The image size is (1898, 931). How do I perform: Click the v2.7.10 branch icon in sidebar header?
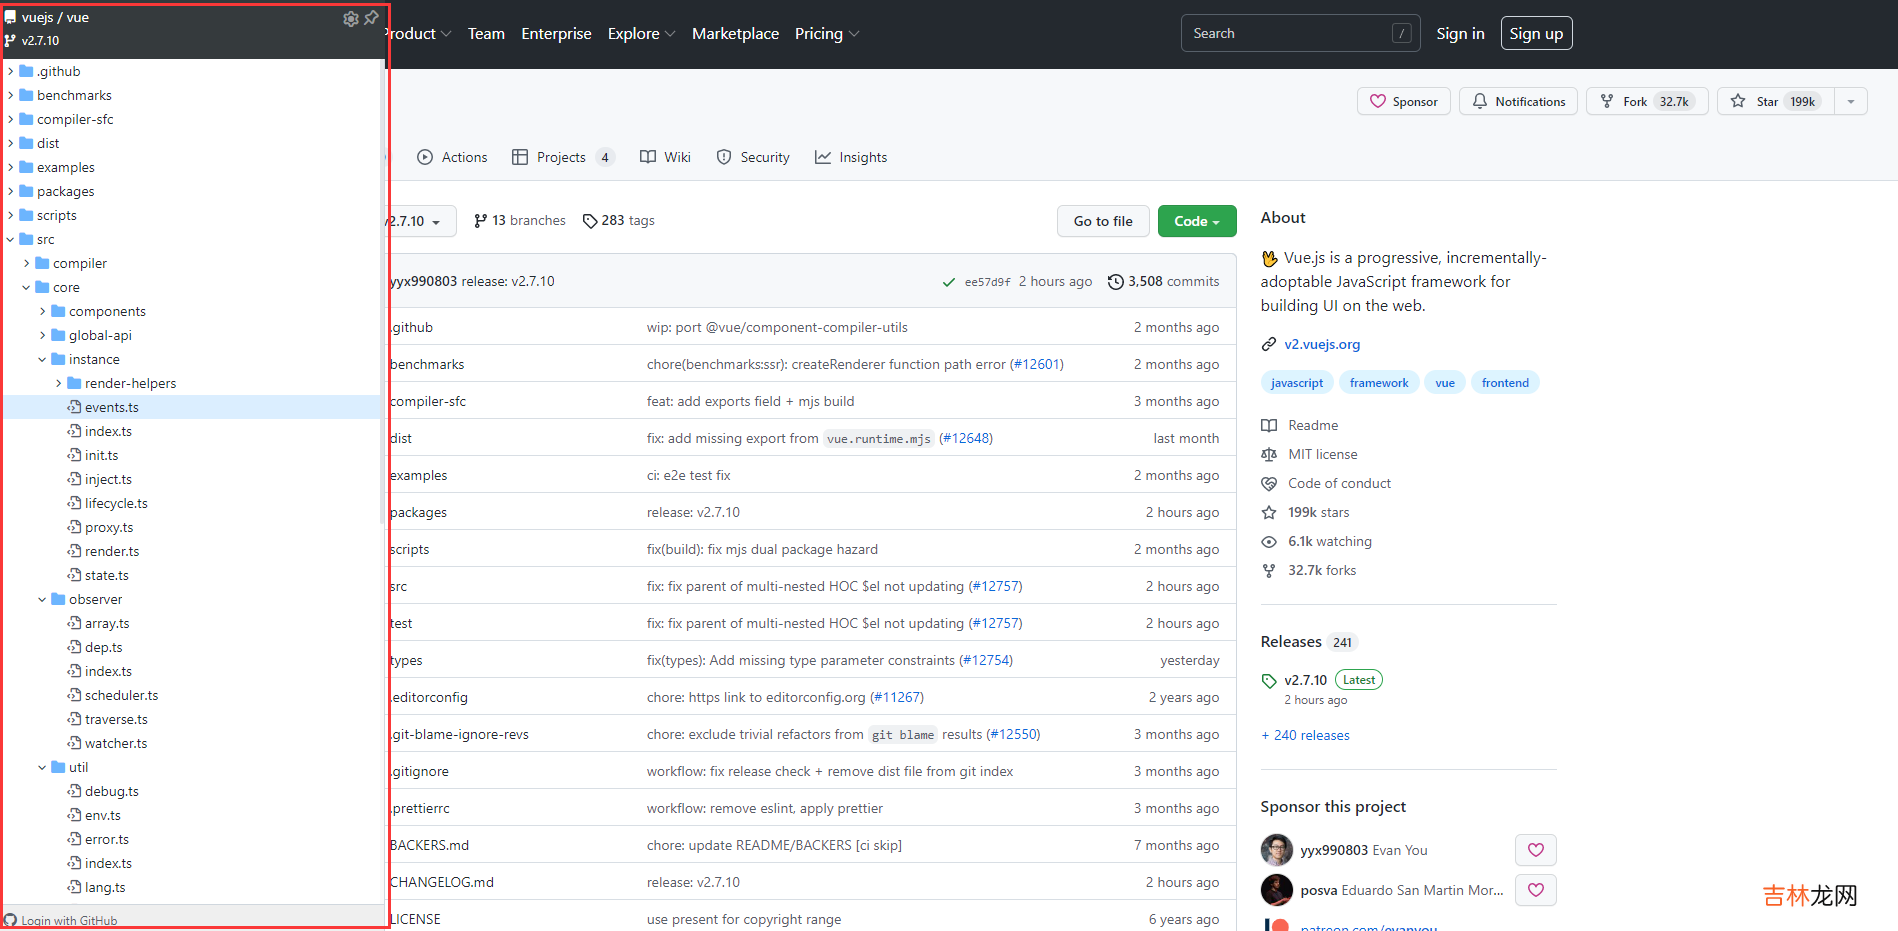[x=10, y=41]
